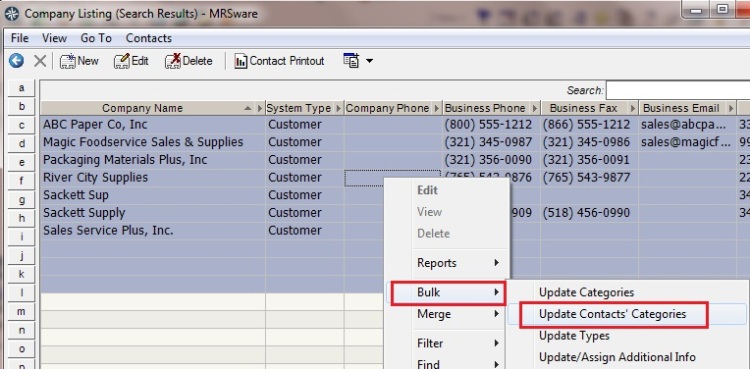This screenshot has width=750, height=369.
Task: Click the System Type column header
Action: point(299,108)
